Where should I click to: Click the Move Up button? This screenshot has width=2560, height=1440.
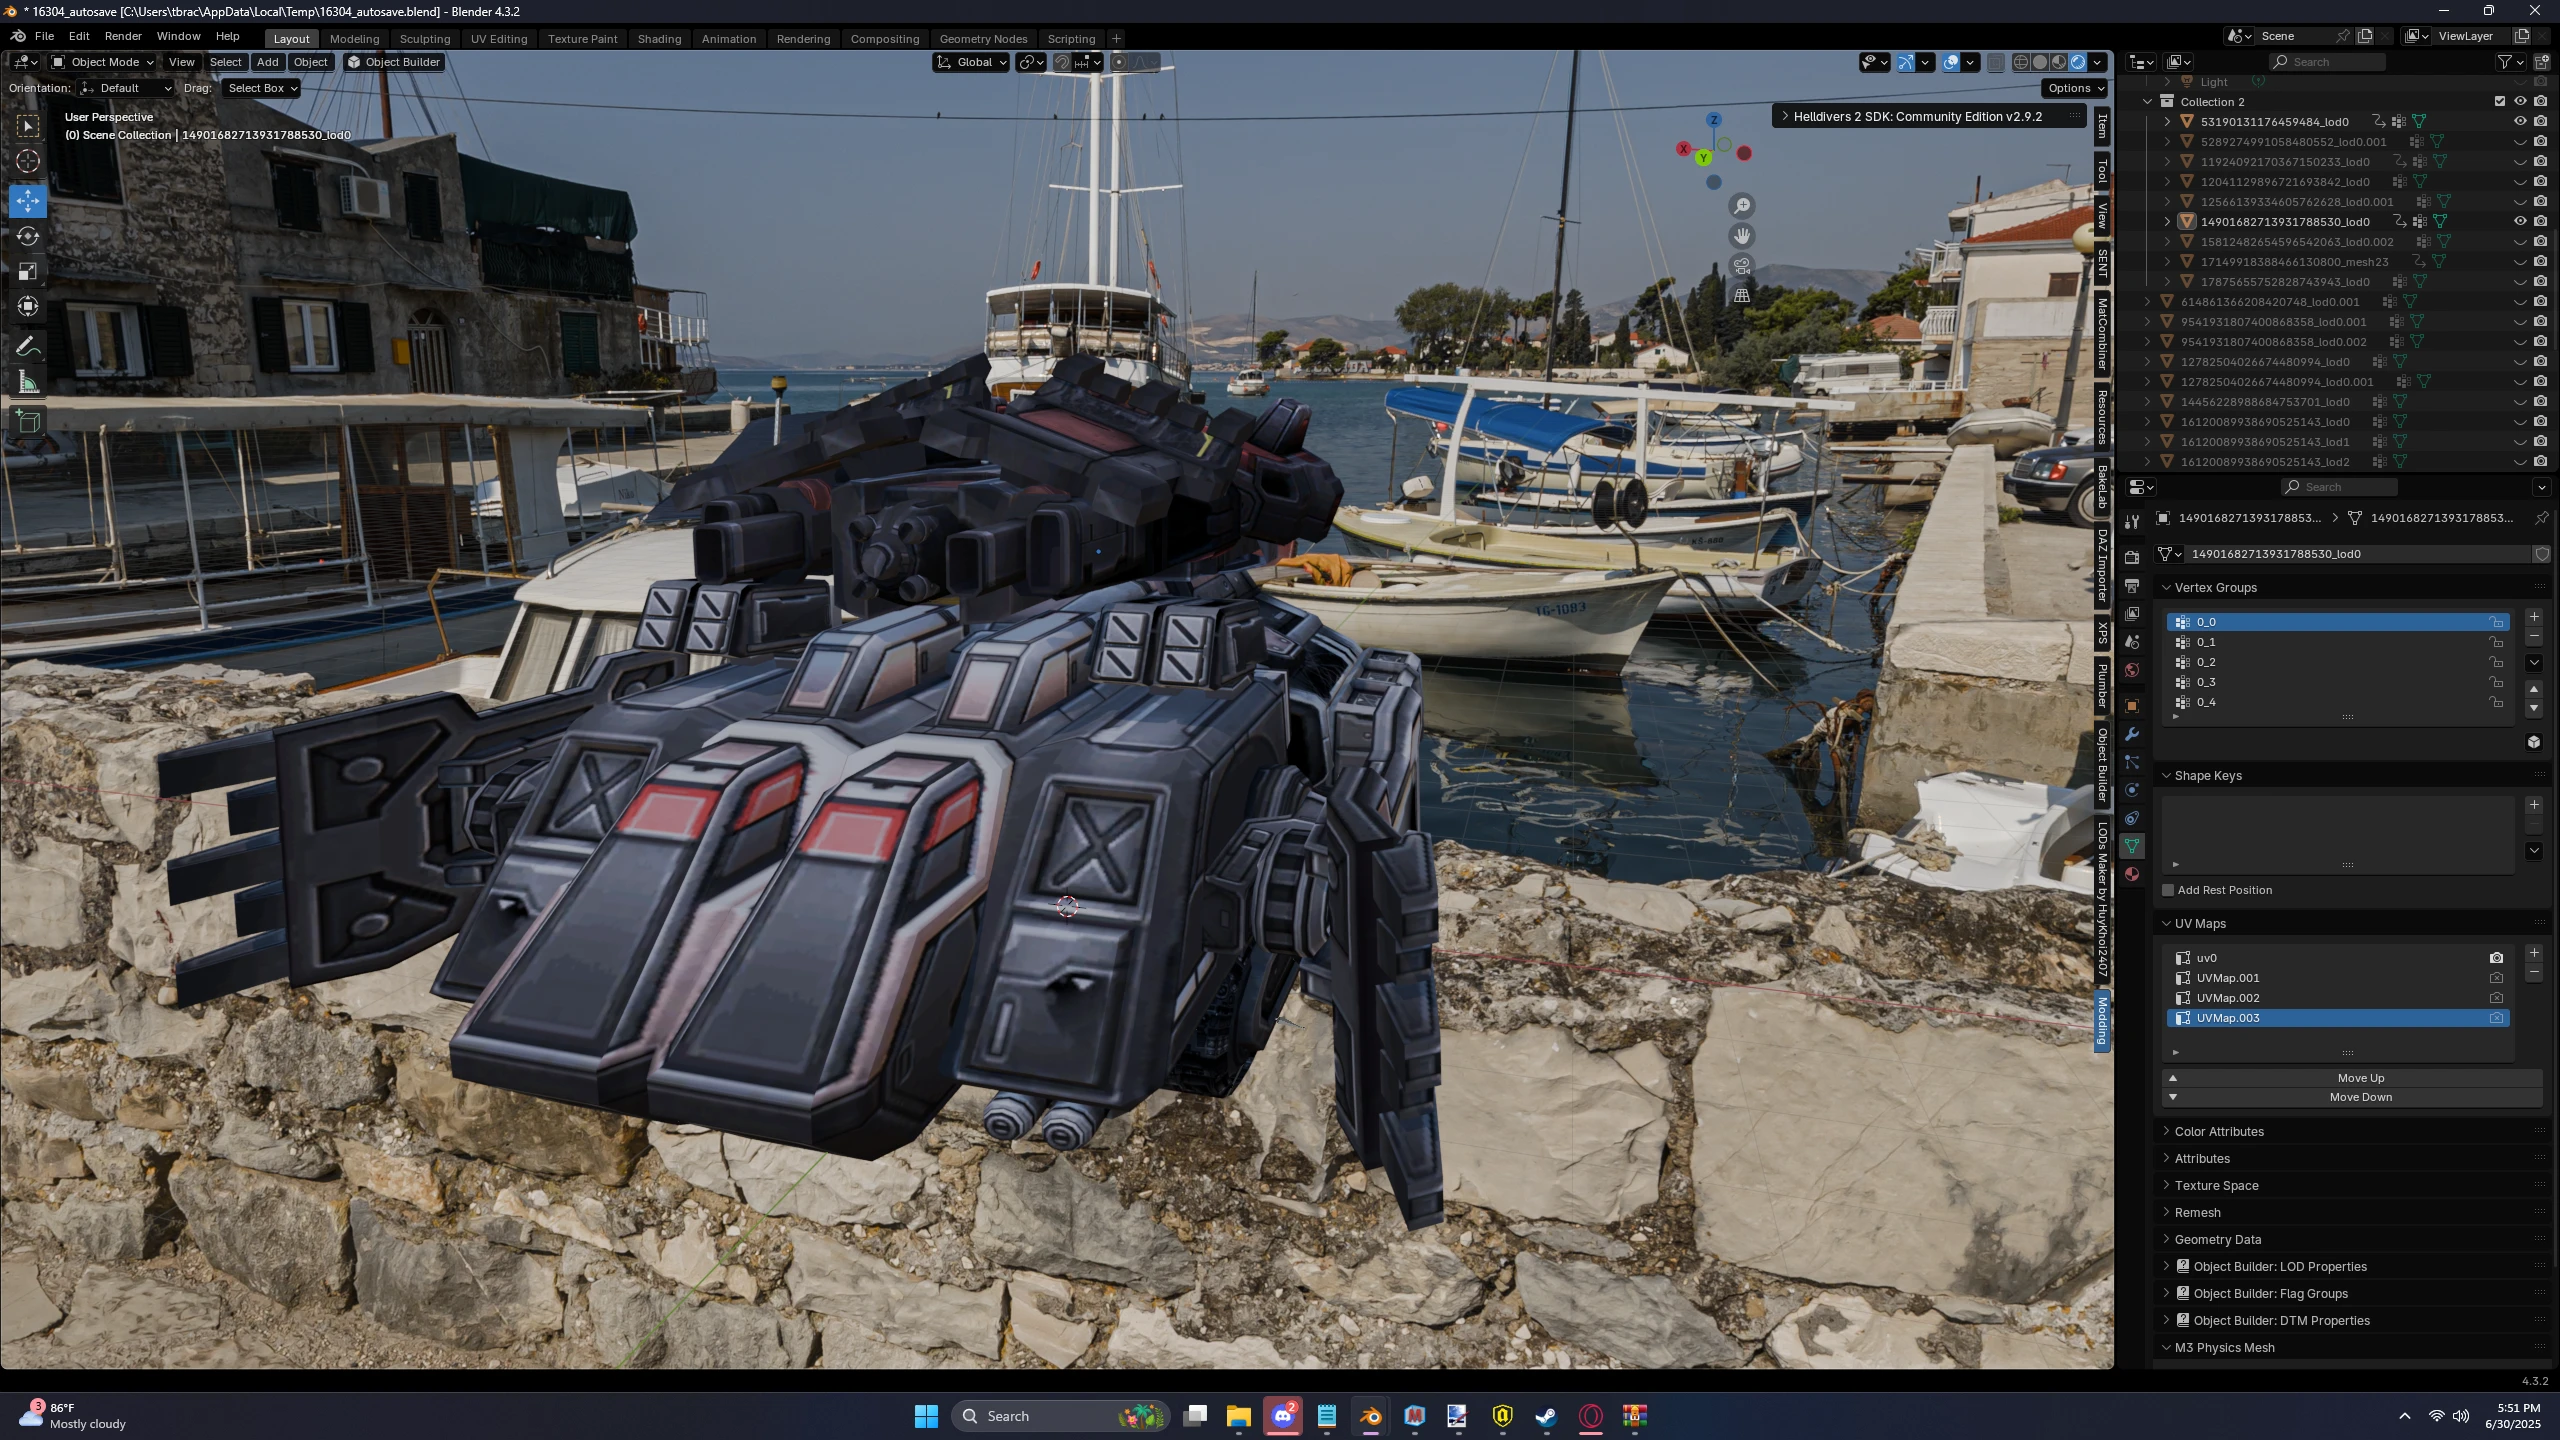(2352, 1078)
